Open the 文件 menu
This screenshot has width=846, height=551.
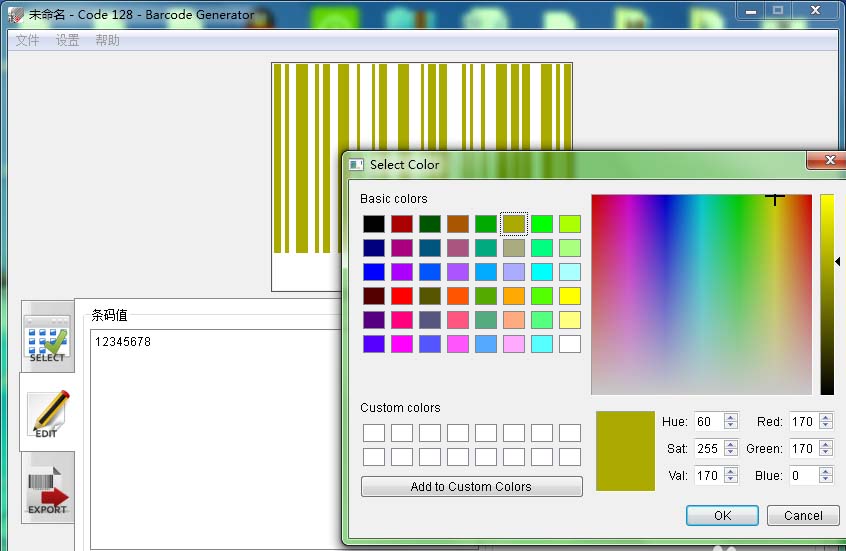pos(28,40)
